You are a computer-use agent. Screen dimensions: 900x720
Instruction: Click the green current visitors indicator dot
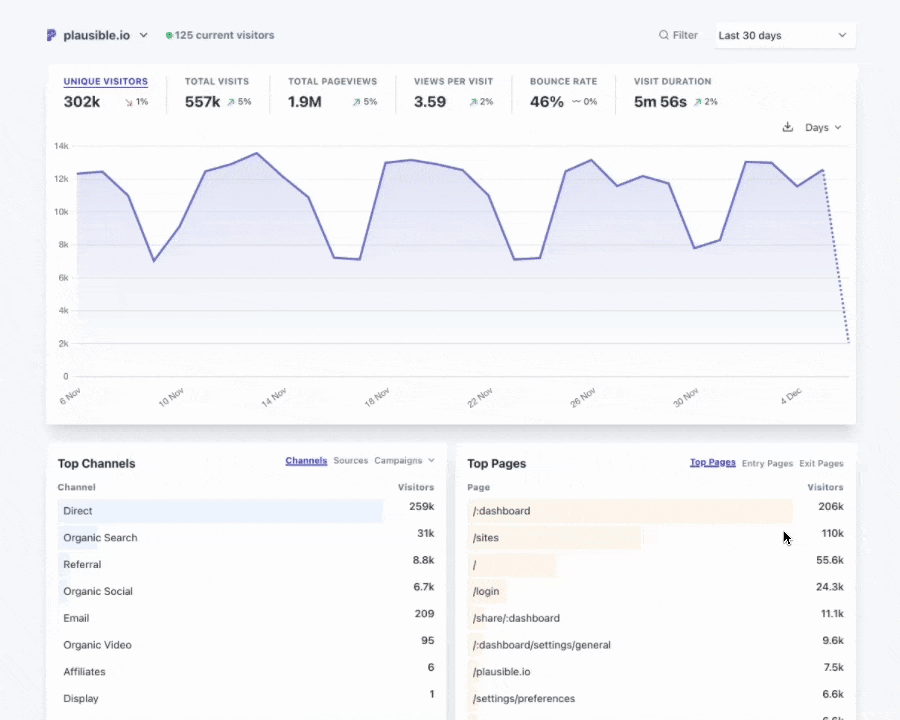(169, 35)
